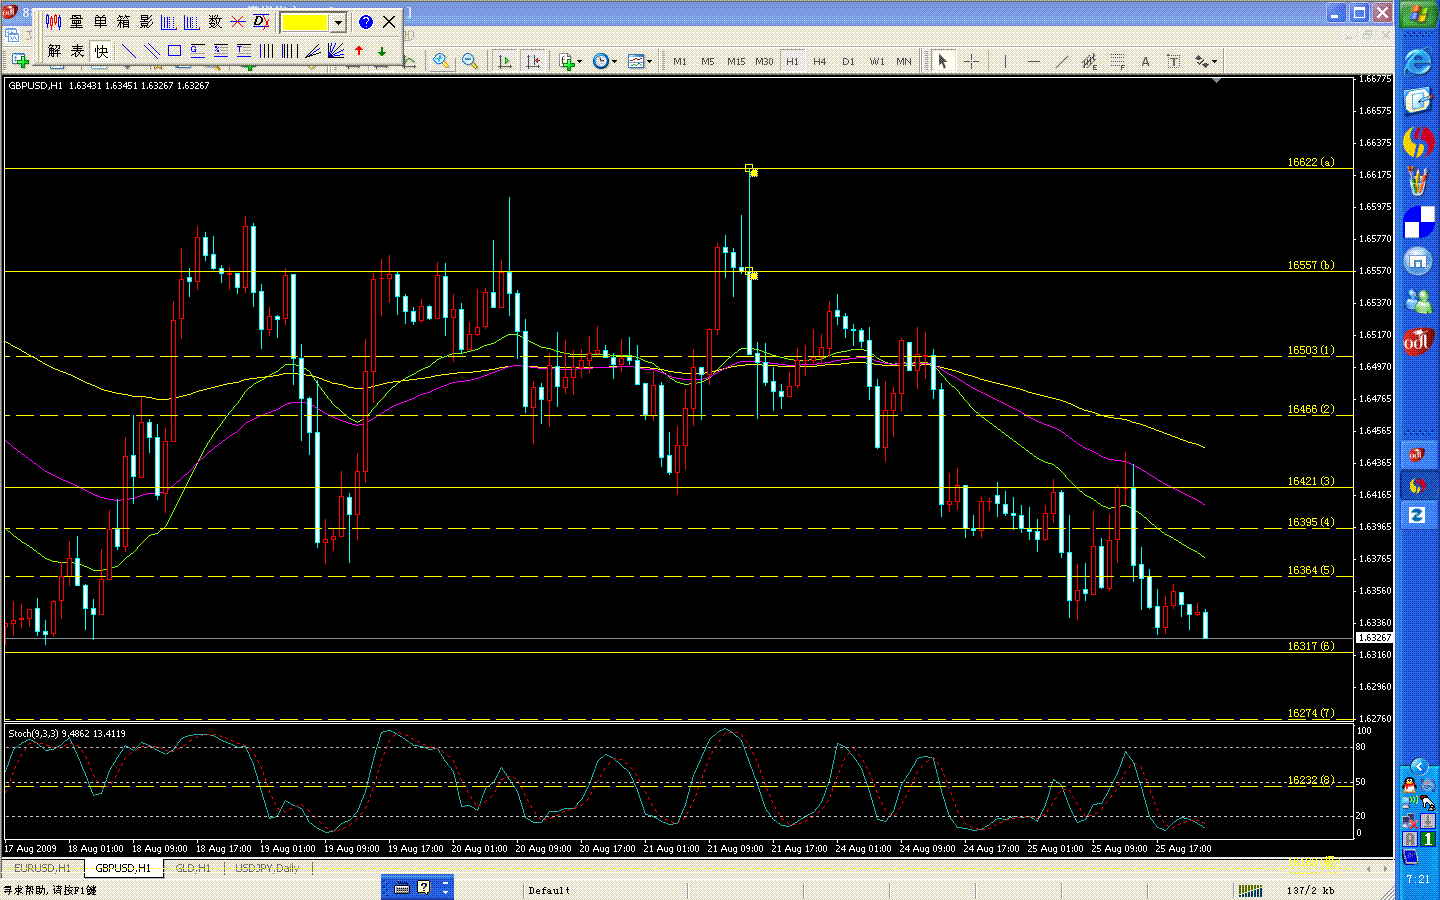Select the Fibonacci retracement tool
The width and height of the screenshot is (1440, 900).
[1117, 61]
